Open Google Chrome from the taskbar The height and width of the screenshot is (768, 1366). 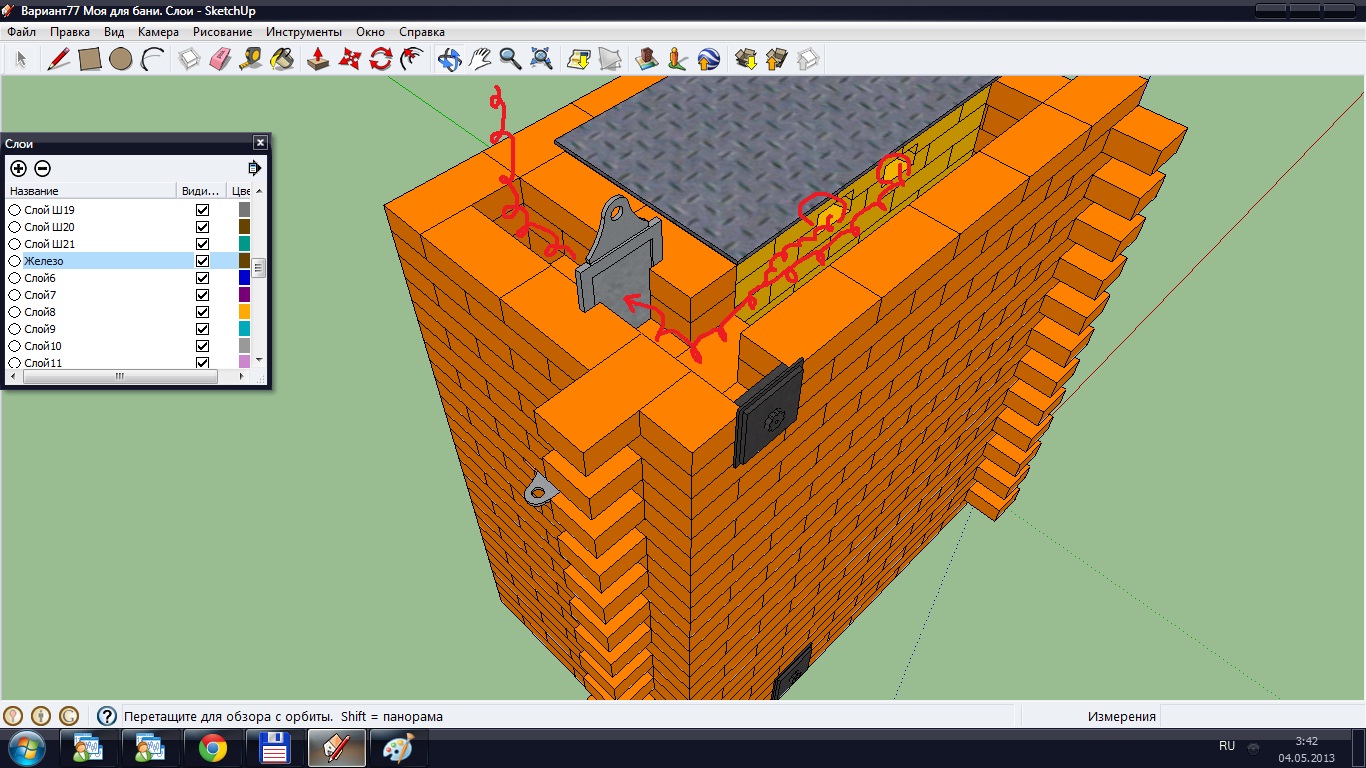click(213, 747)
